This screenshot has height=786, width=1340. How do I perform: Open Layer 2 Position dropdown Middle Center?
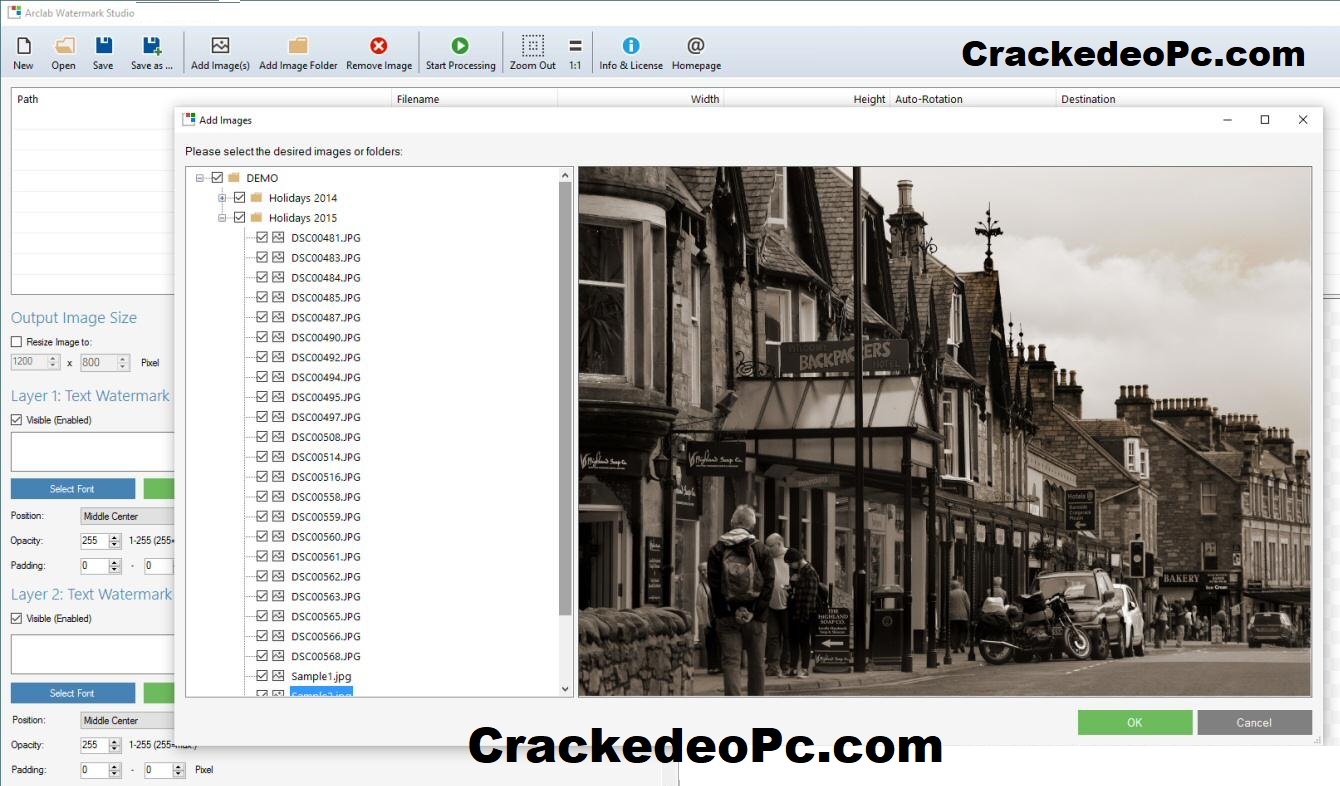[x=127, y=720]
